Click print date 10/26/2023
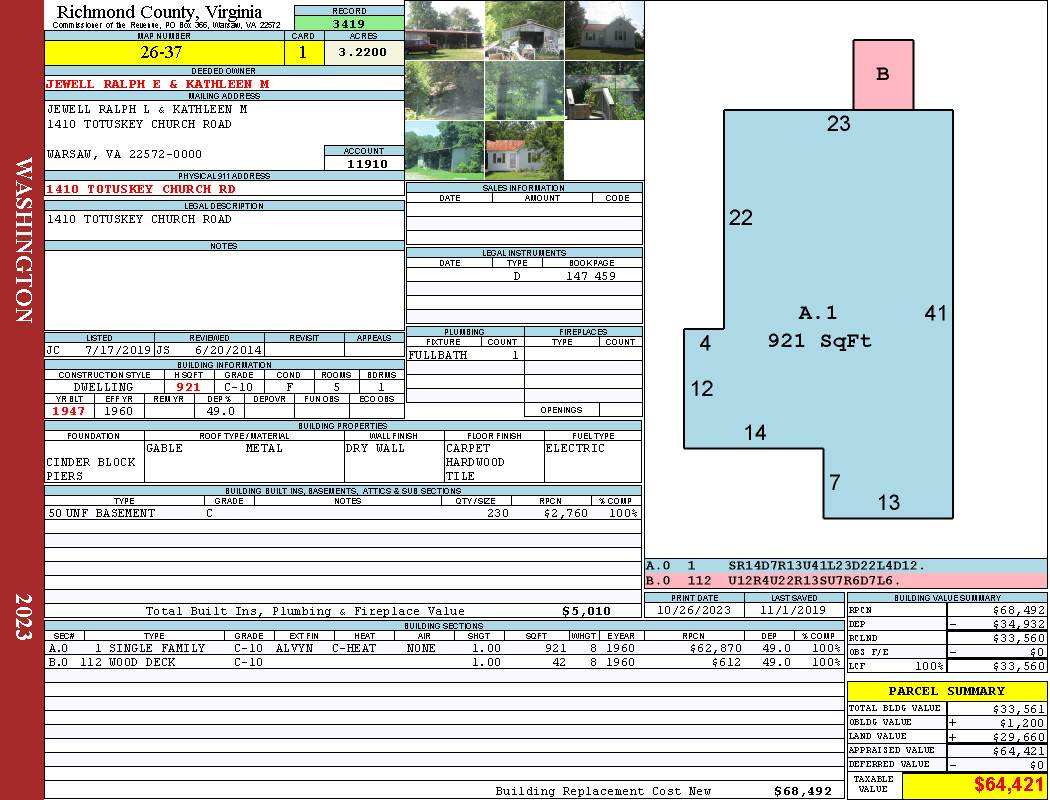The width and height of the screenshot is (1050, 800). click(694, 610)
